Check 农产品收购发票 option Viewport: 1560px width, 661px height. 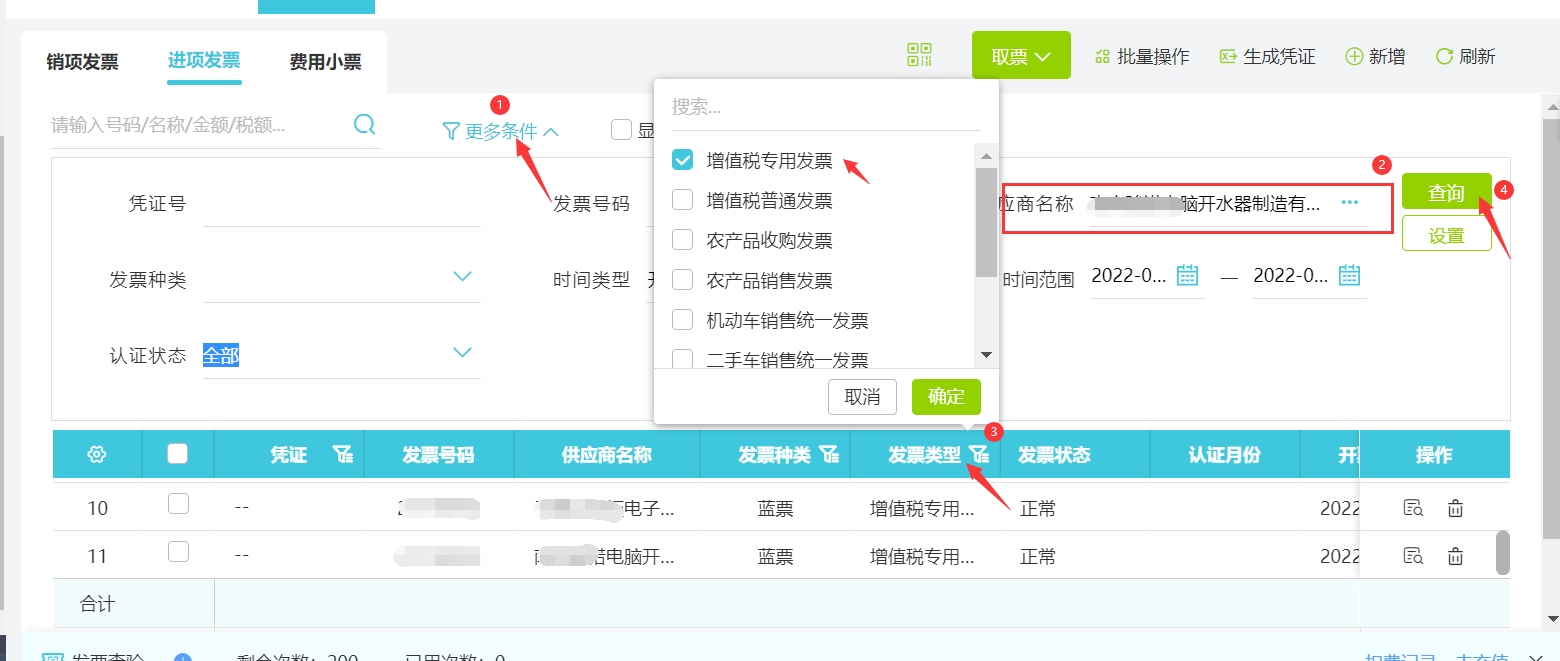[x=683, y=240]
